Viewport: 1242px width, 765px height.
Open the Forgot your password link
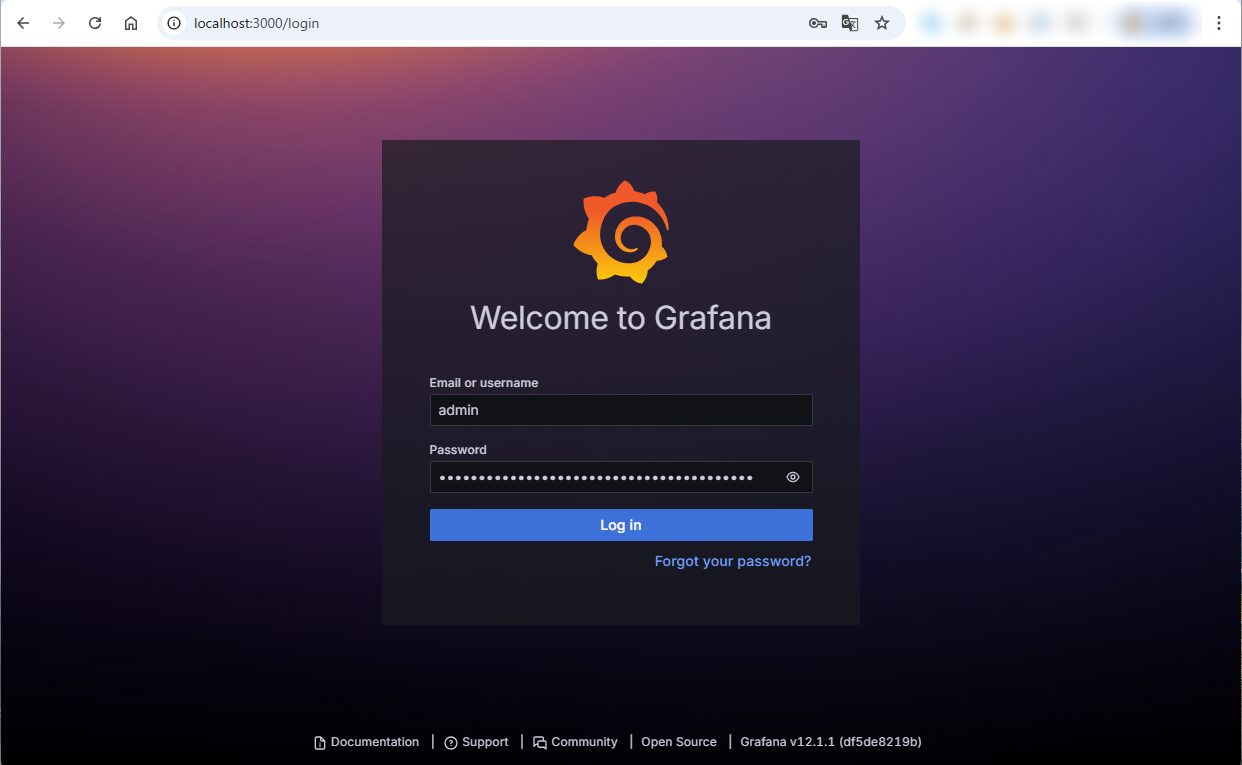(733, 561)
